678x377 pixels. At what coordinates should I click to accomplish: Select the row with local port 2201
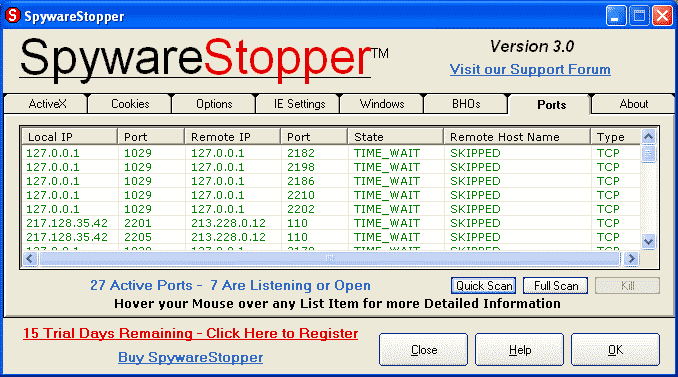331,223
